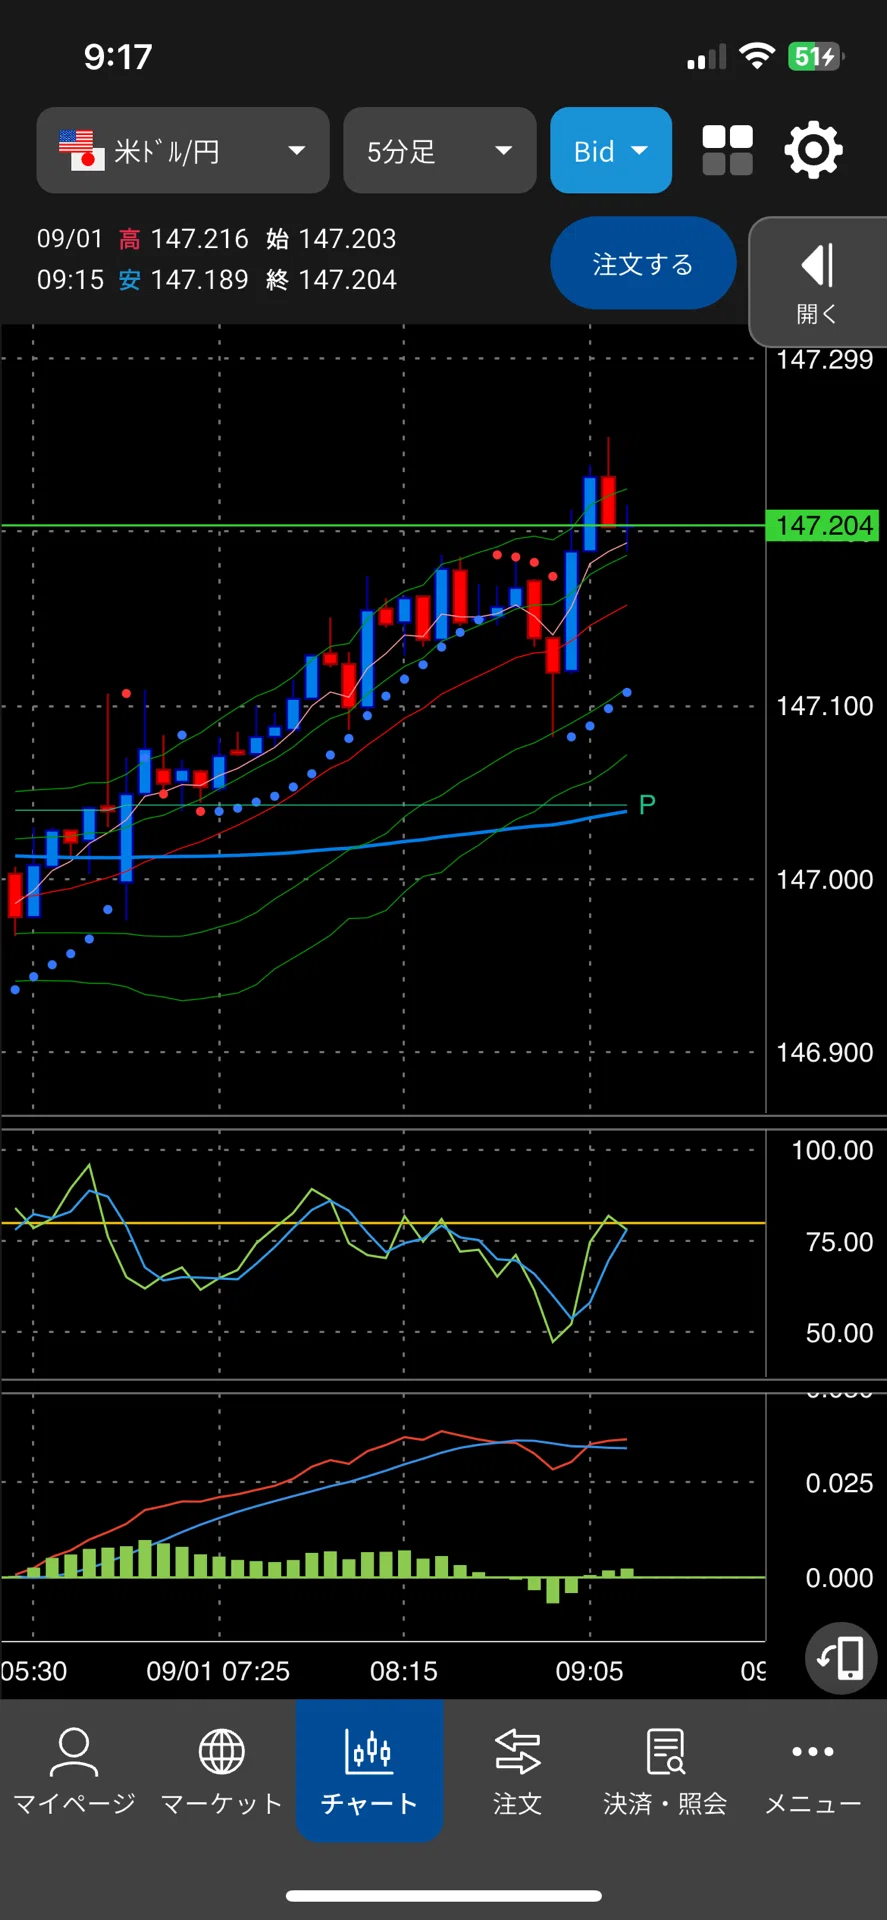The height and width of the screenshot is (1920, 887).
Task: Tap the cellular signal bars
Action: (707, 57)
